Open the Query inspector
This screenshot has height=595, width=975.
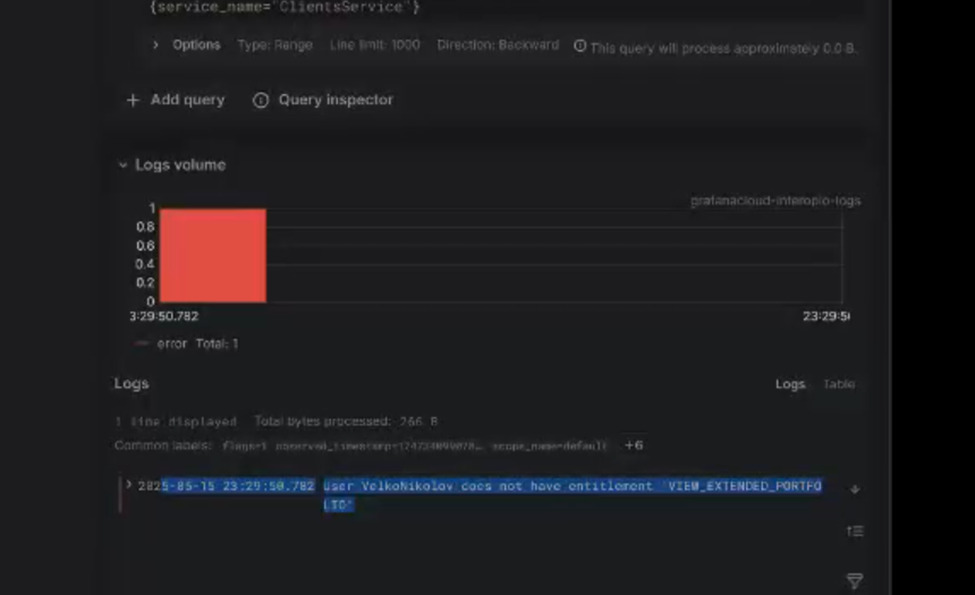(x=323, y=99)
